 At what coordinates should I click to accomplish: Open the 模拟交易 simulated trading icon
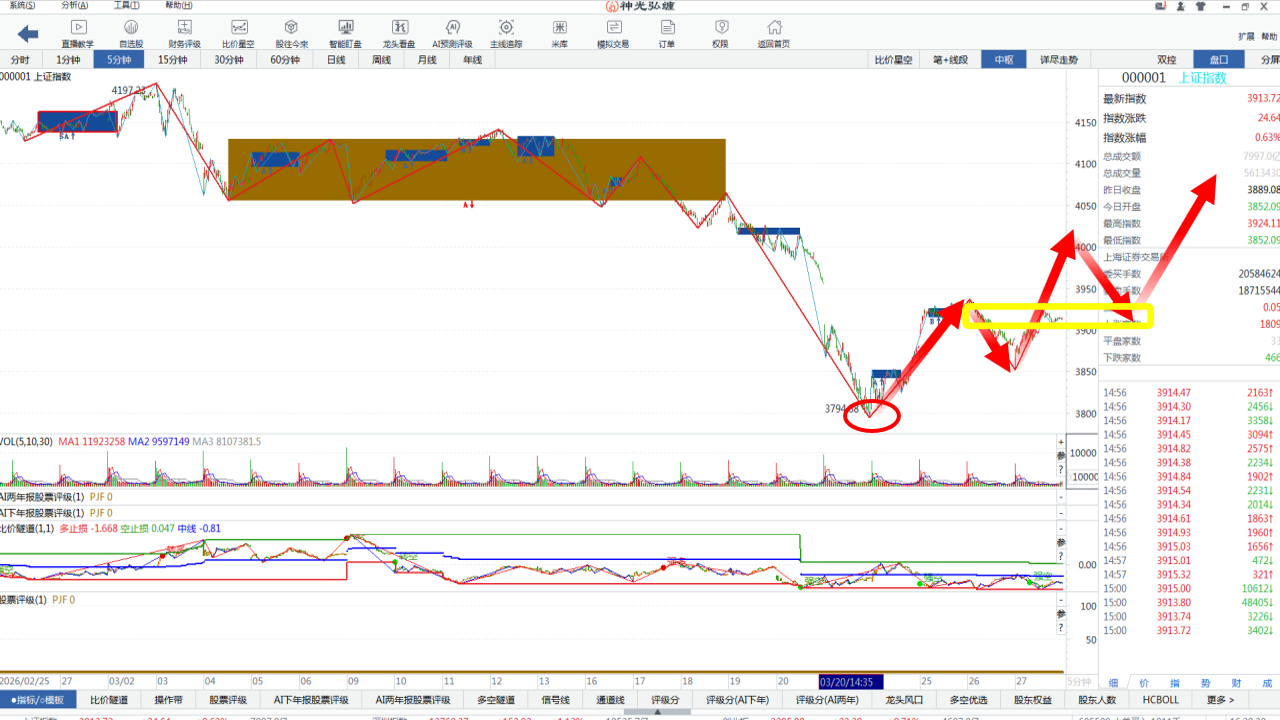pos(613,33)
